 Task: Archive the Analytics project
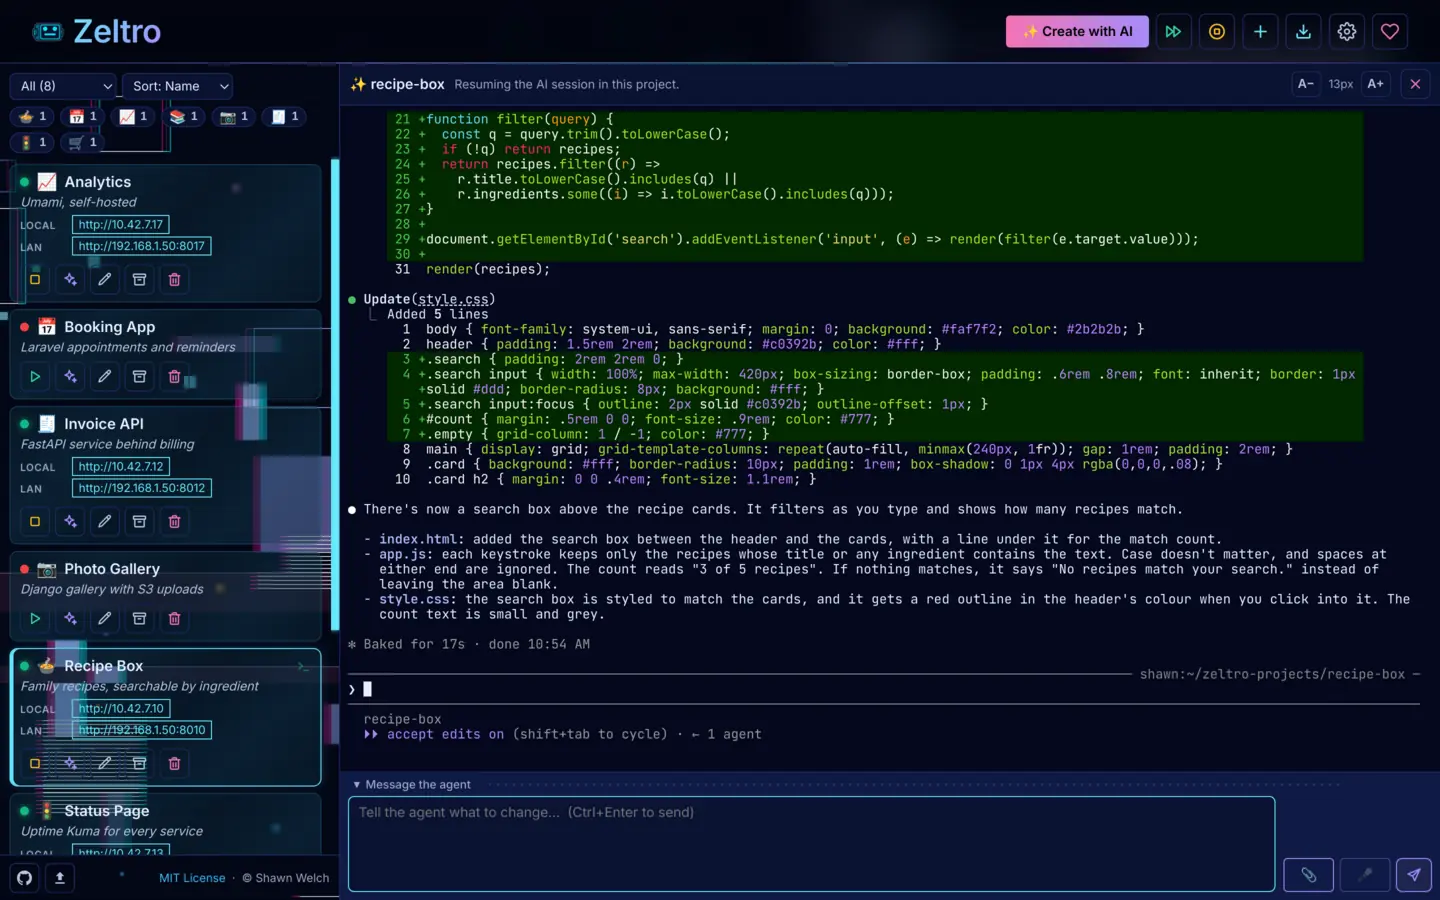pyautogui.click(x=140, y=279)
